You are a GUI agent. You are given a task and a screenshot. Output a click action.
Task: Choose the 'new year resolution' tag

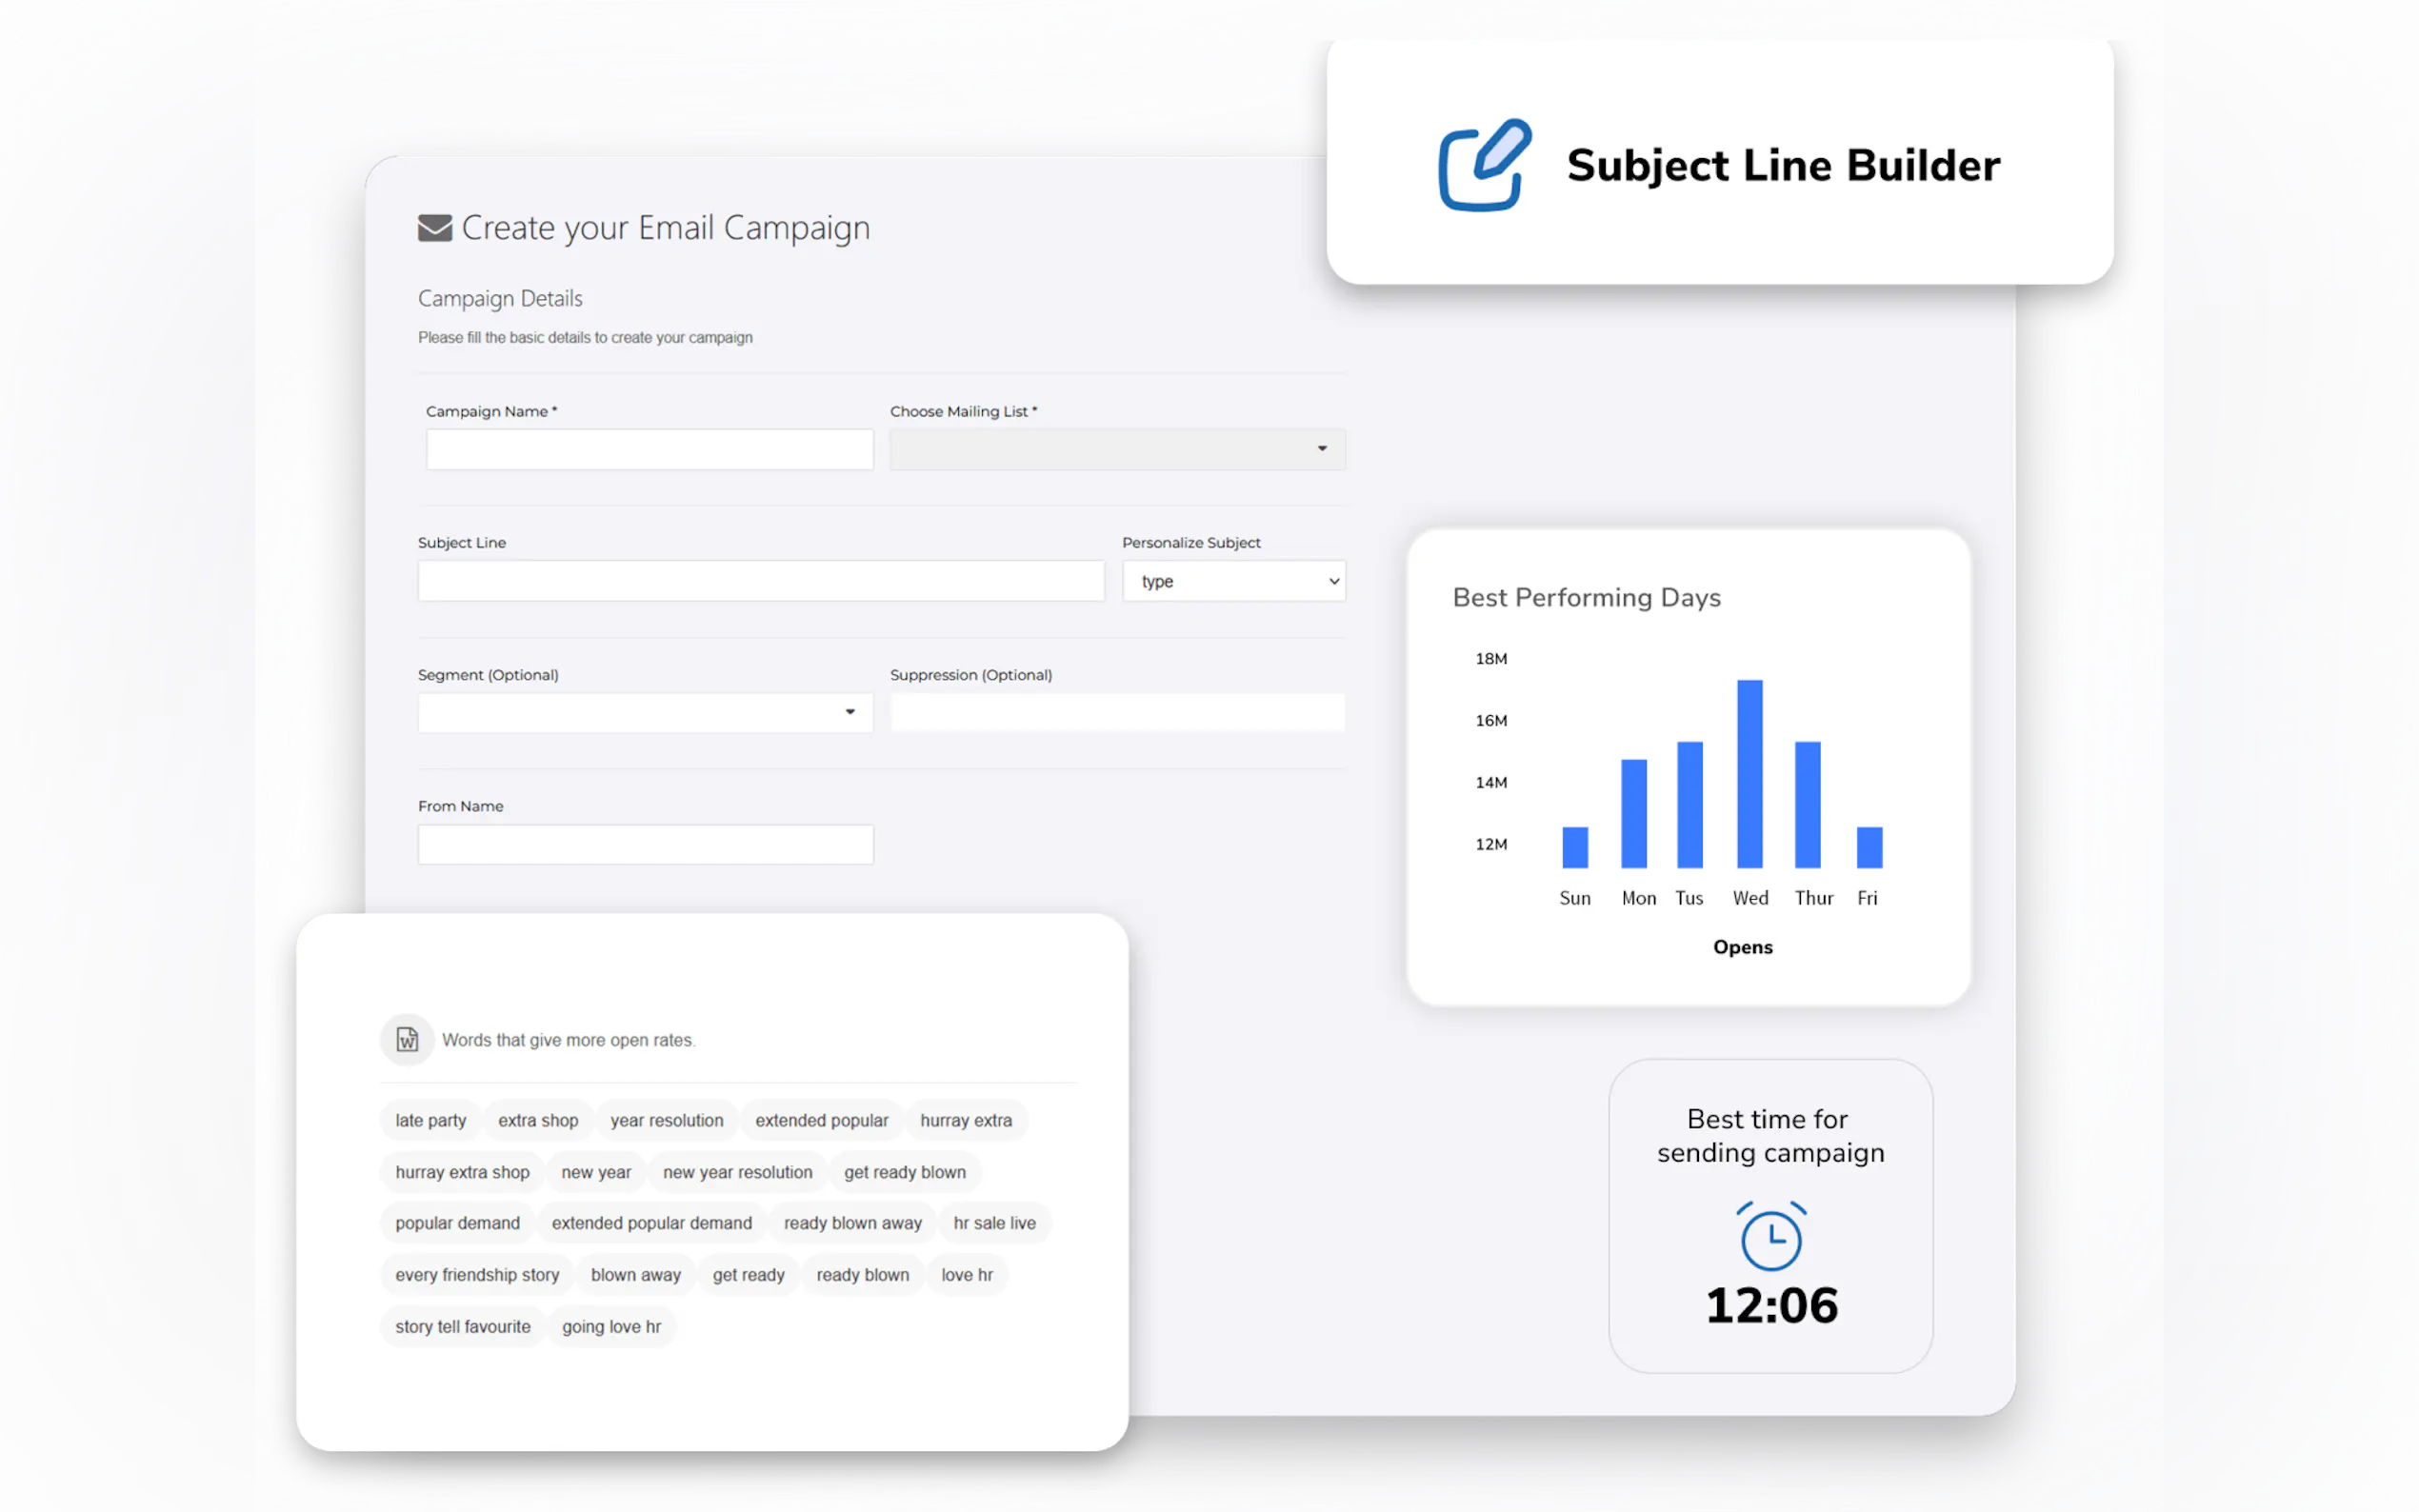coord(737,1172)
